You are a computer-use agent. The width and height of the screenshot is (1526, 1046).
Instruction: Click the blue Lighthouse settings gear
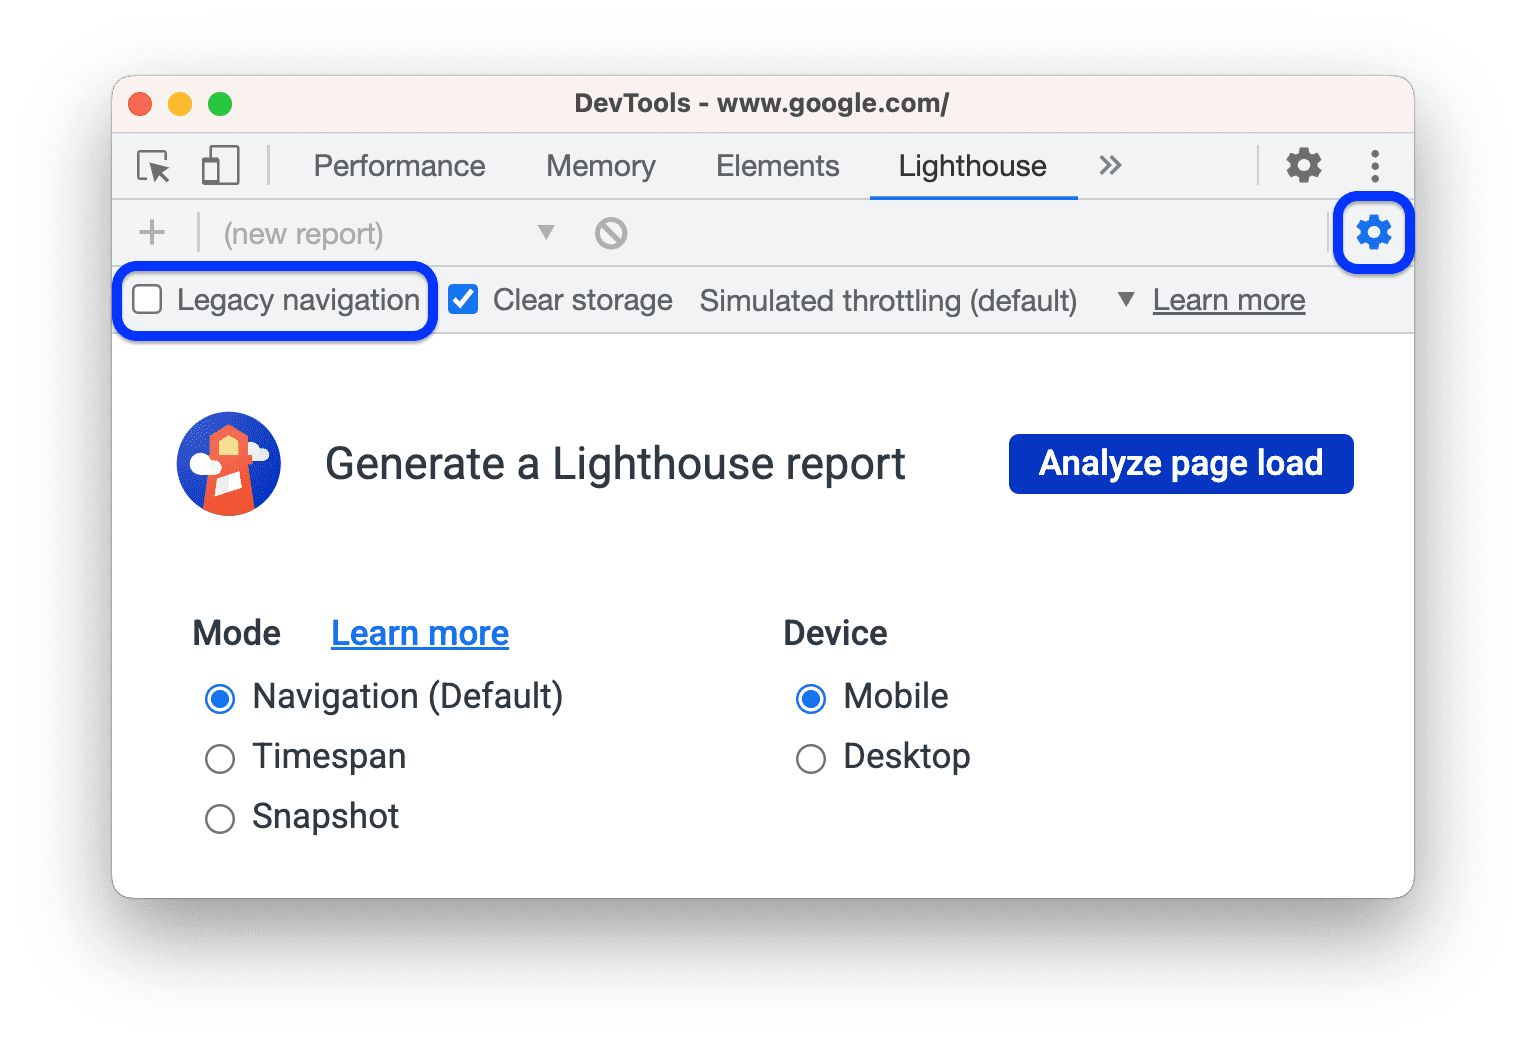[1373, 232]
